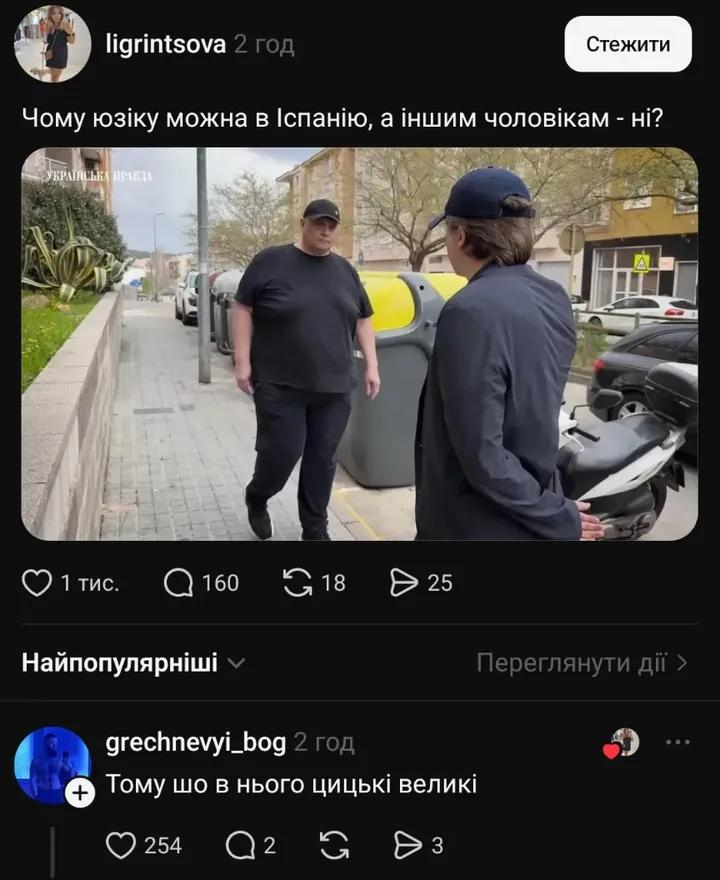Open comments on post with 160 replies
The height and width of the screenshot is (880, 720).
coord(178,583)
